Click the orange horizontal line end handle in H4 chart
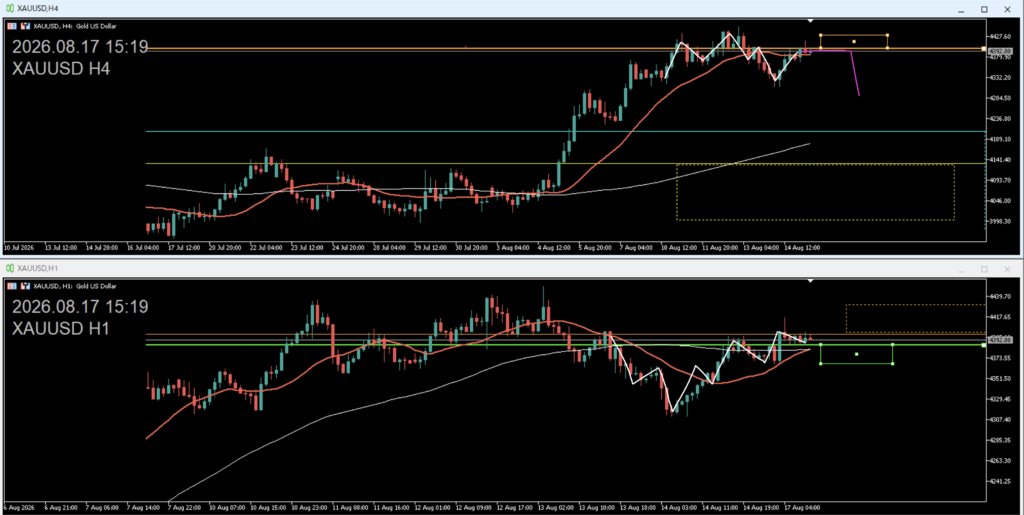Viewport: 1024px width, 515px height. [984, 48]
